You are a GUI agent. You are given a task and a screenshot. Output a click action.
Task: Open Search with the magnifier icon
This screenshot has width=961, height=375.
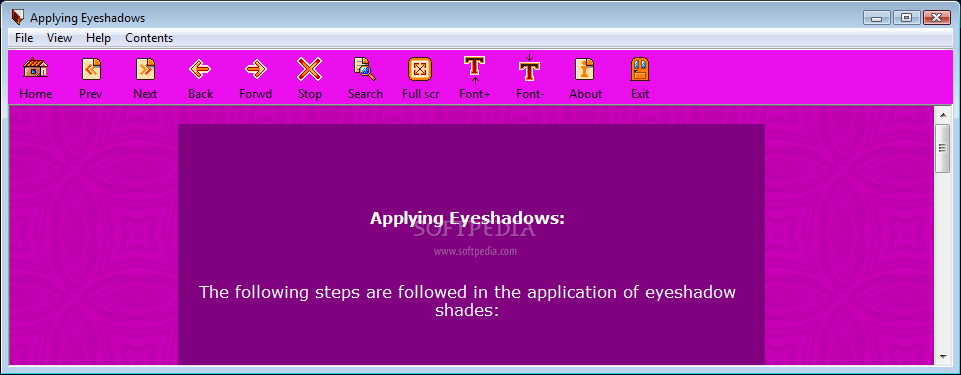(x=365, y=69)
